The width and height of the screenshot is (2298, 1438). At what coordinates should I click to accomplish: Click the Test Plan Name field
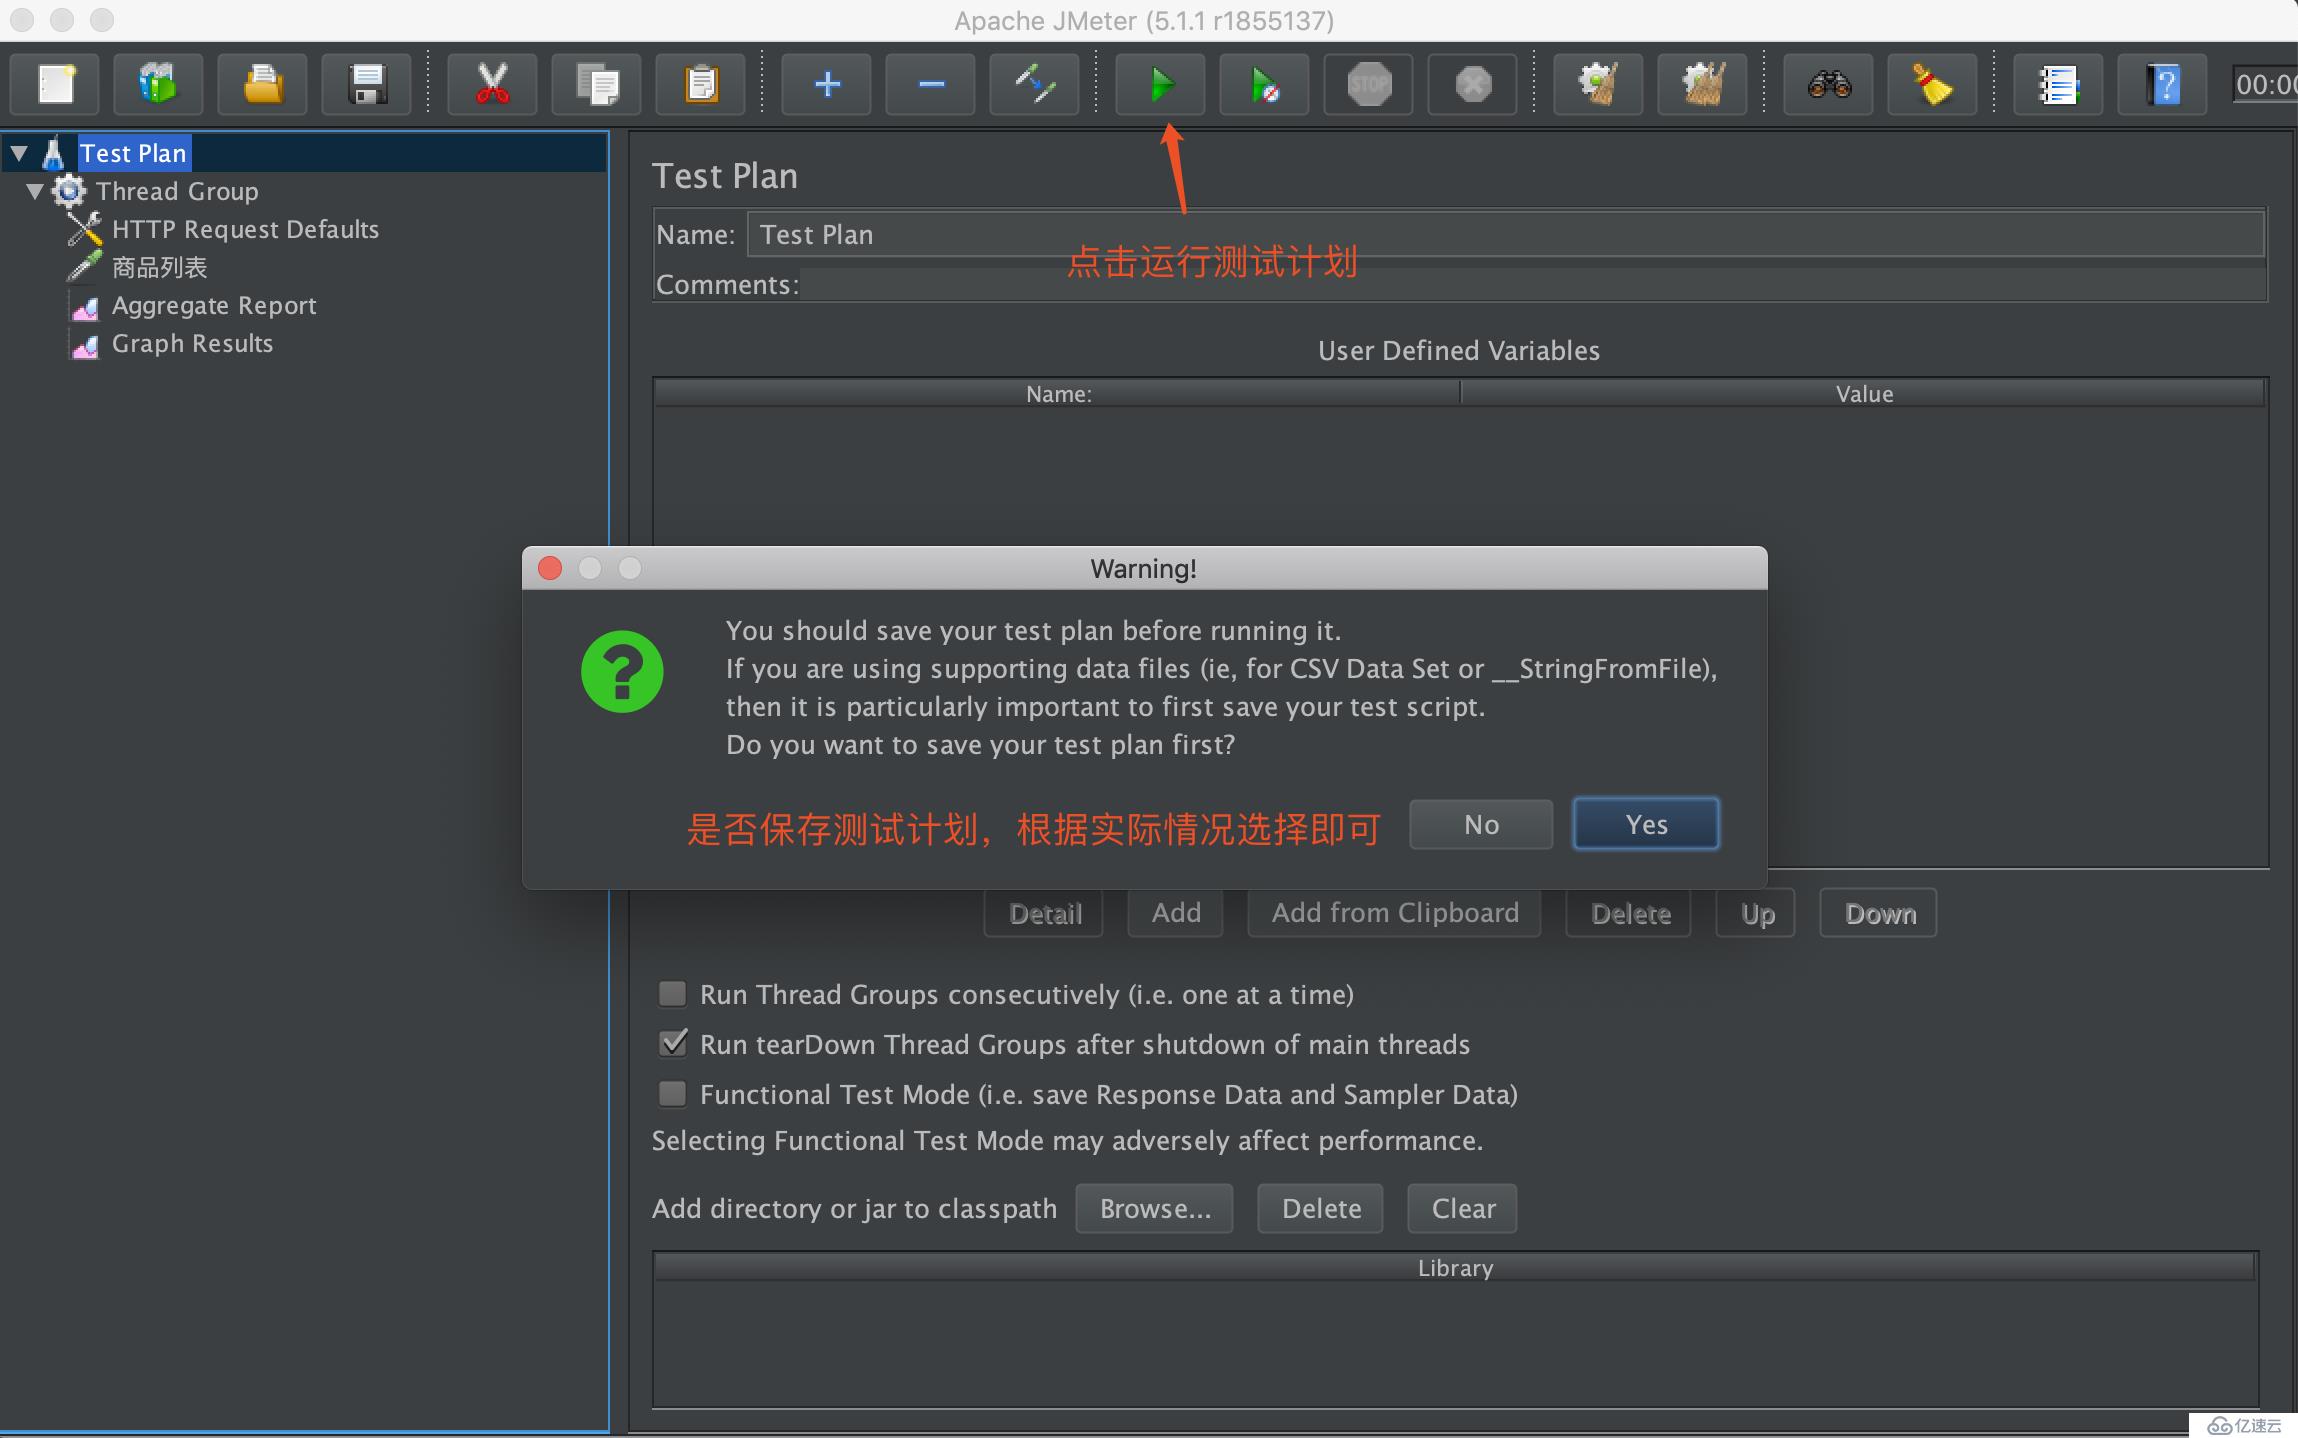(x=1505, y=234)
